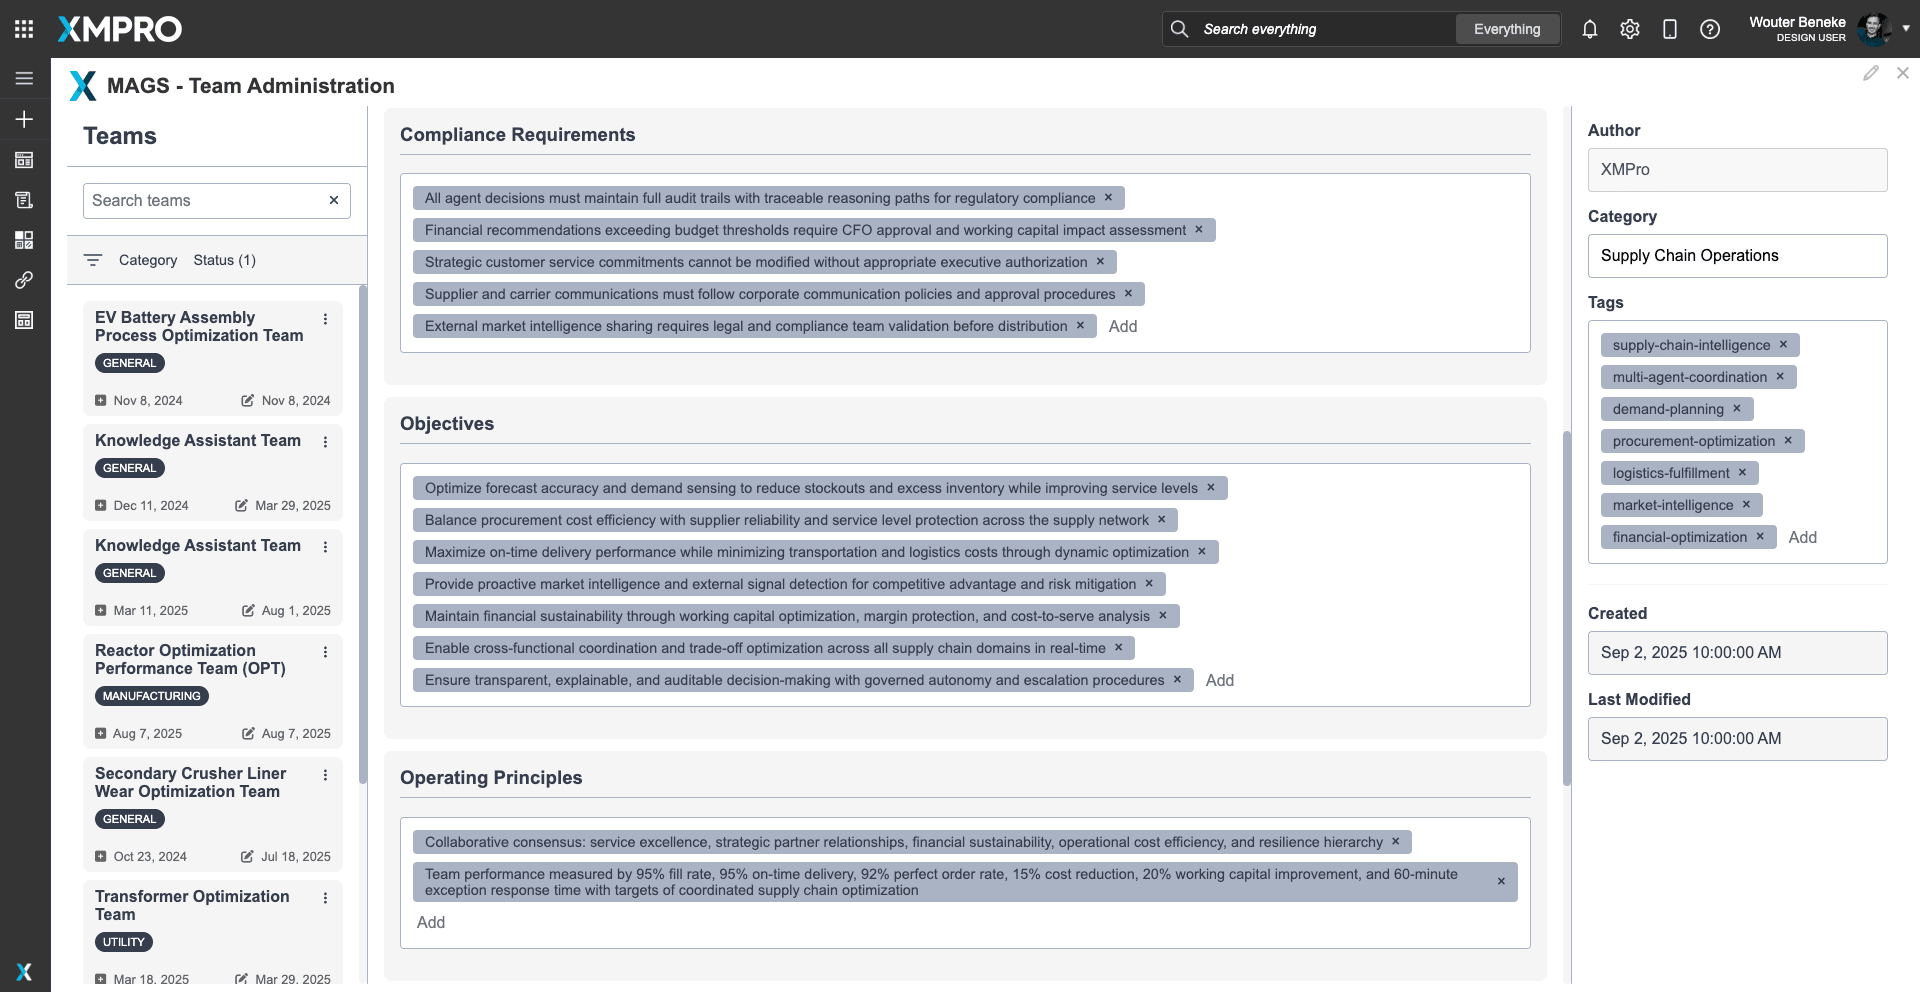Click the Category Supply Chain Operations field
The image size is (1920, 992).
click(1737, 256)
